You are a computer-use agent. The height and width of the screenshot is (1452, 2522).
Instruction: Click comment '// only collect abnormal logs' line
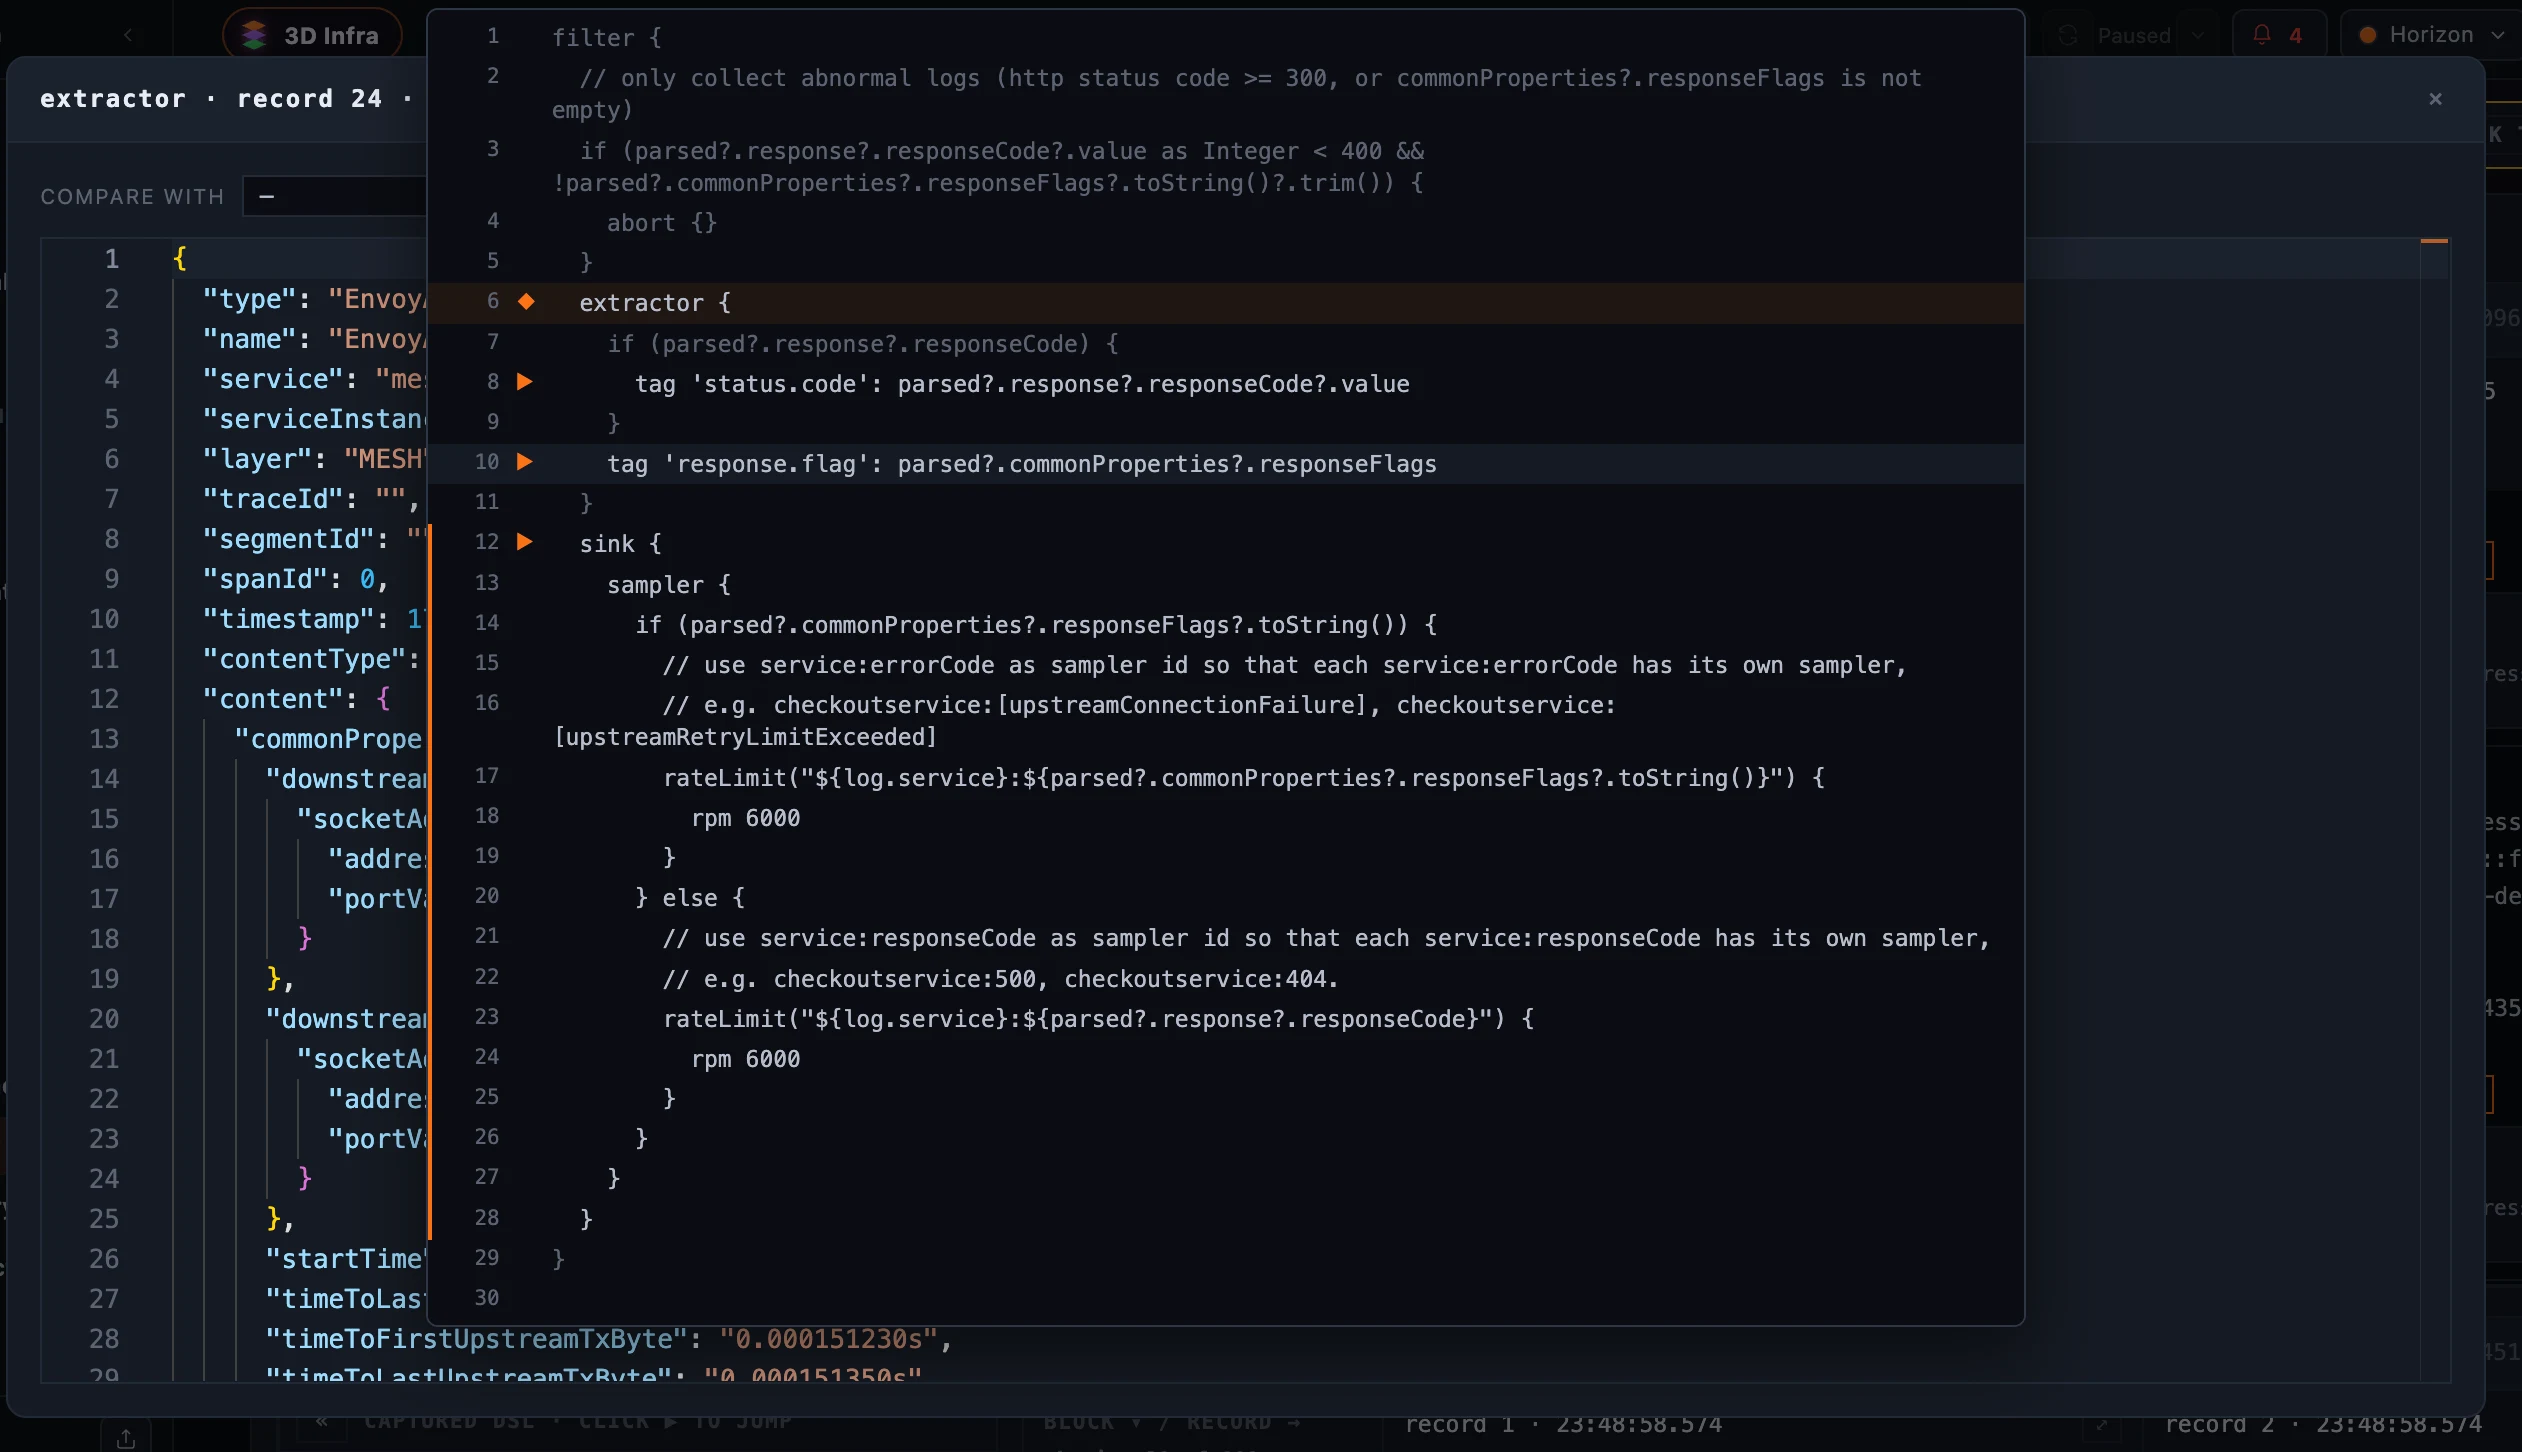click(1236, 93)
